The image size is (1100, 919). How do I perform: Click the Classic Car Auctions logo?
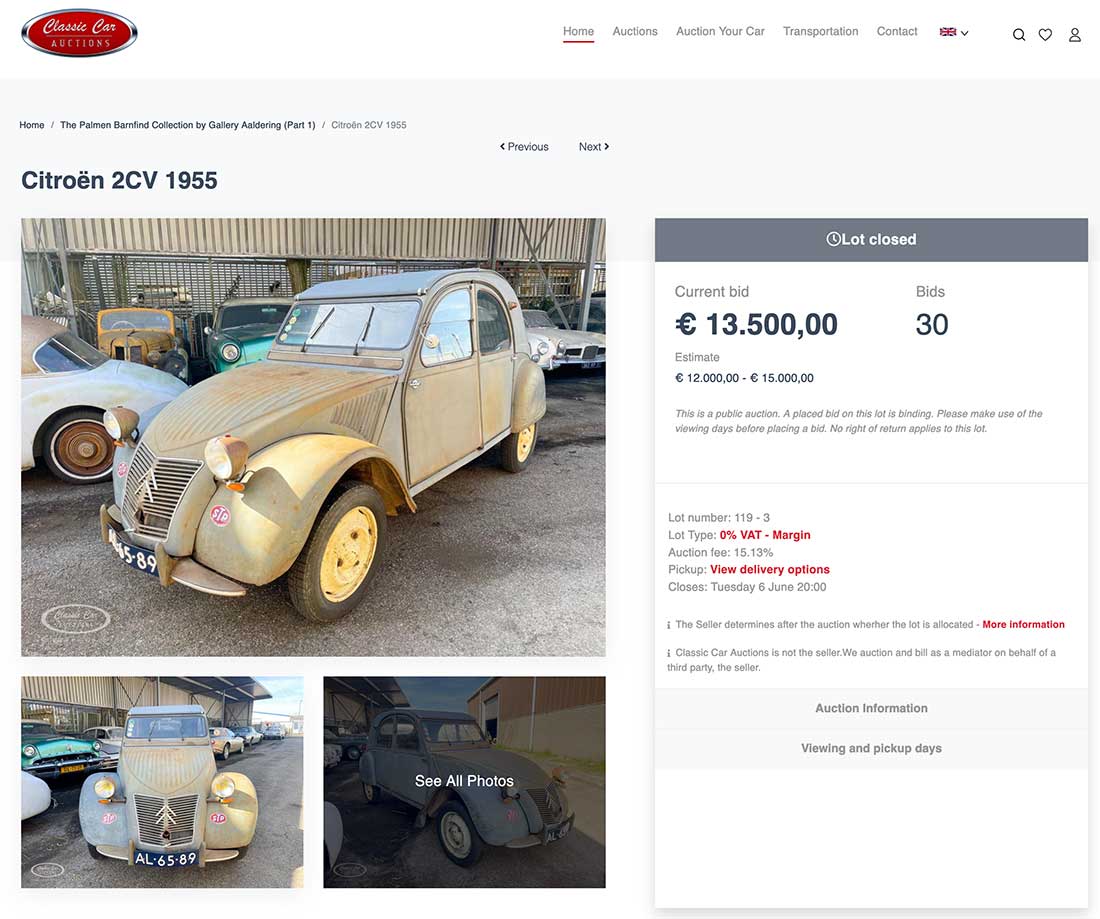(x=79, y=32)
